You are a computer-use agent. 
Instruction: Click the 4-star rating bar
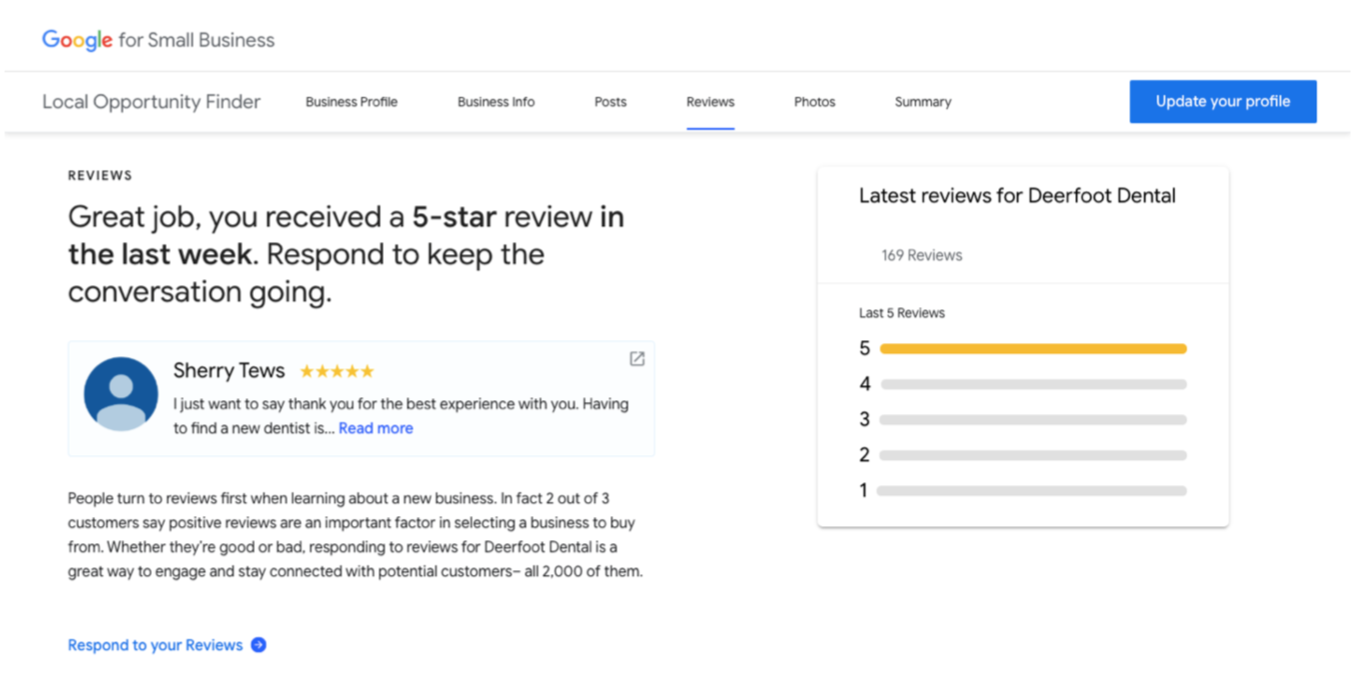1032,384
